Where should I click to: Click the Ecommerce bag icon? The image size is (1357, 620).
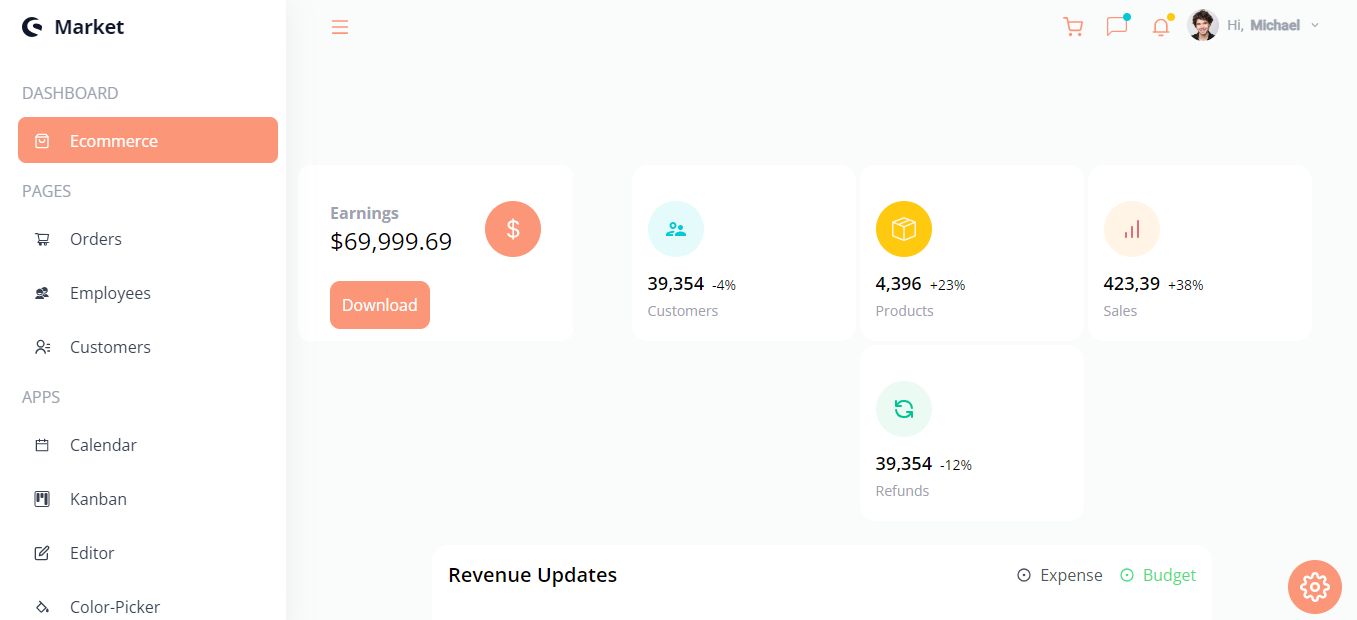42,141
